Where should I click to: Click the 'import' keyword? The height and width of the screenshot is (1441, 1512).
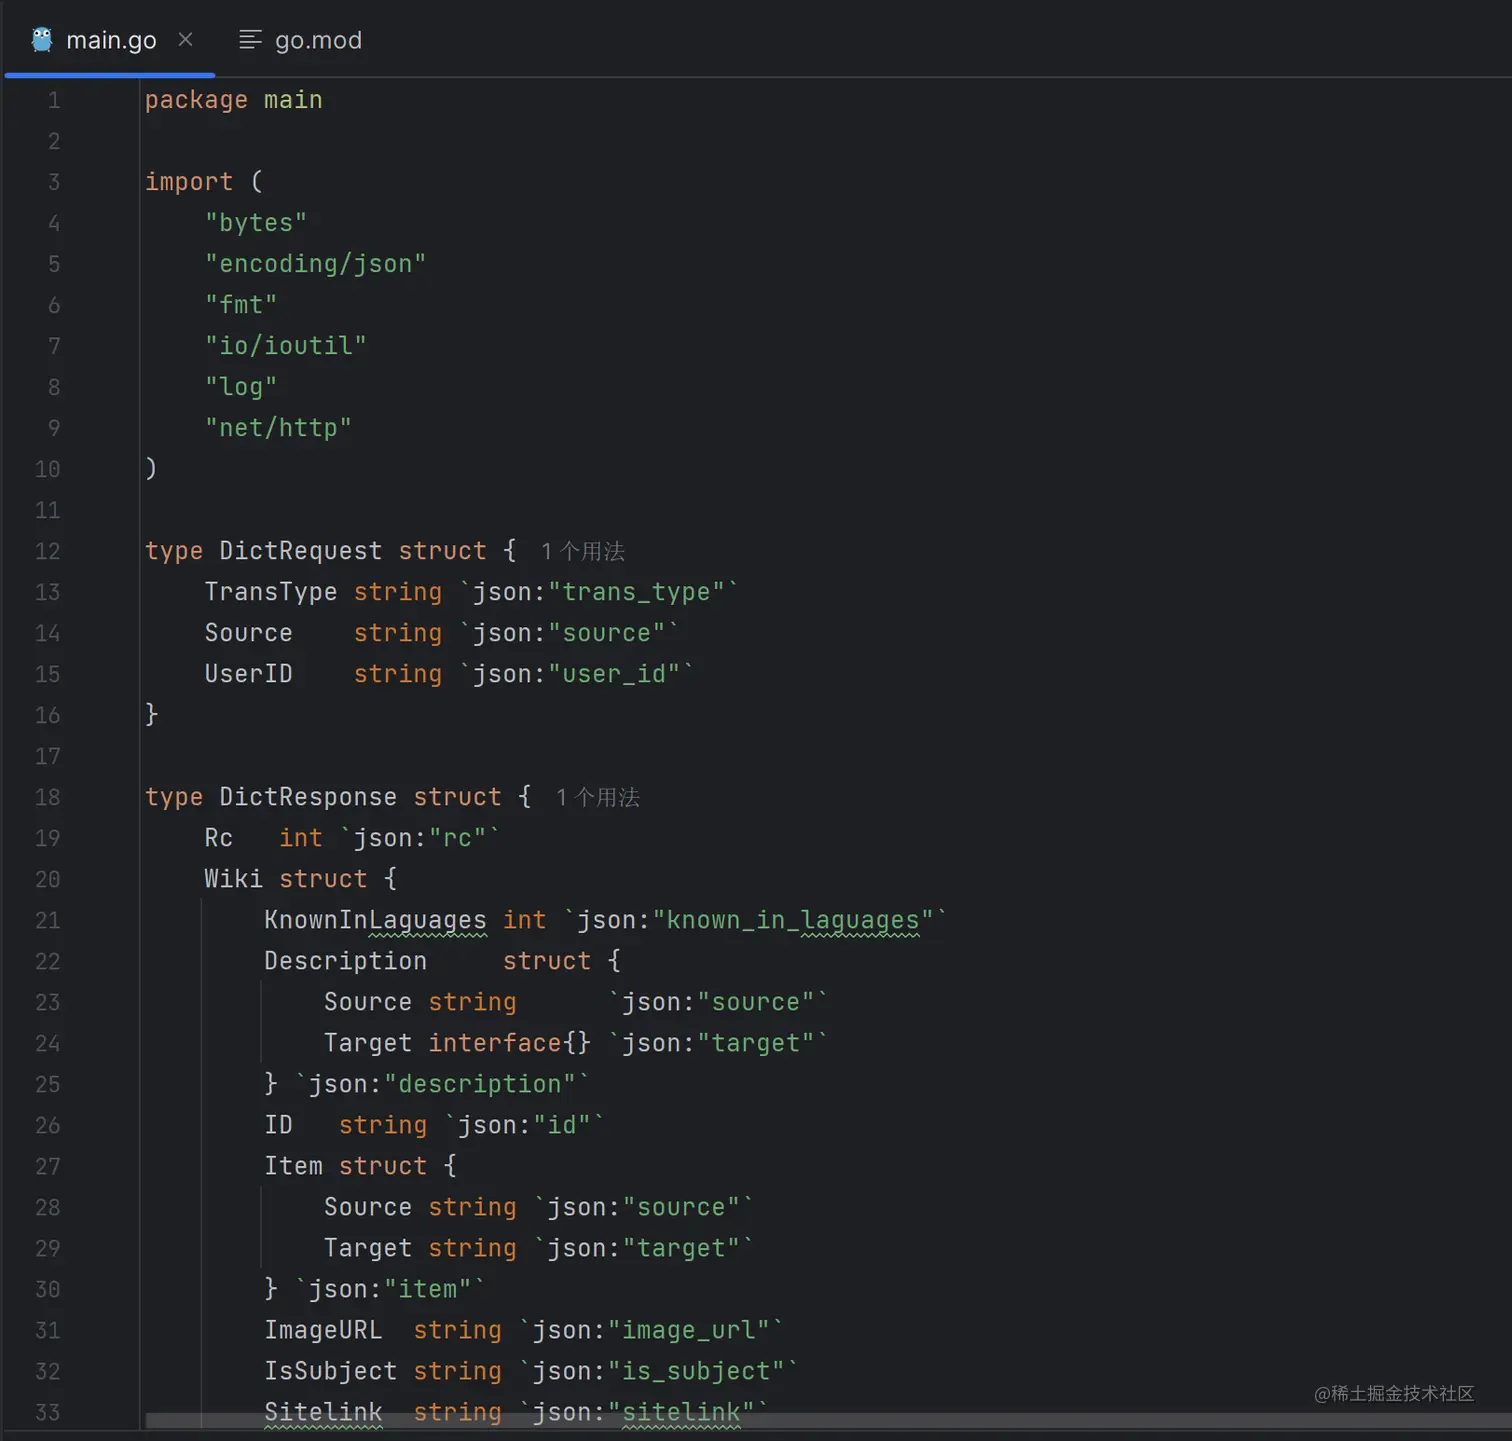pos(188,182)
